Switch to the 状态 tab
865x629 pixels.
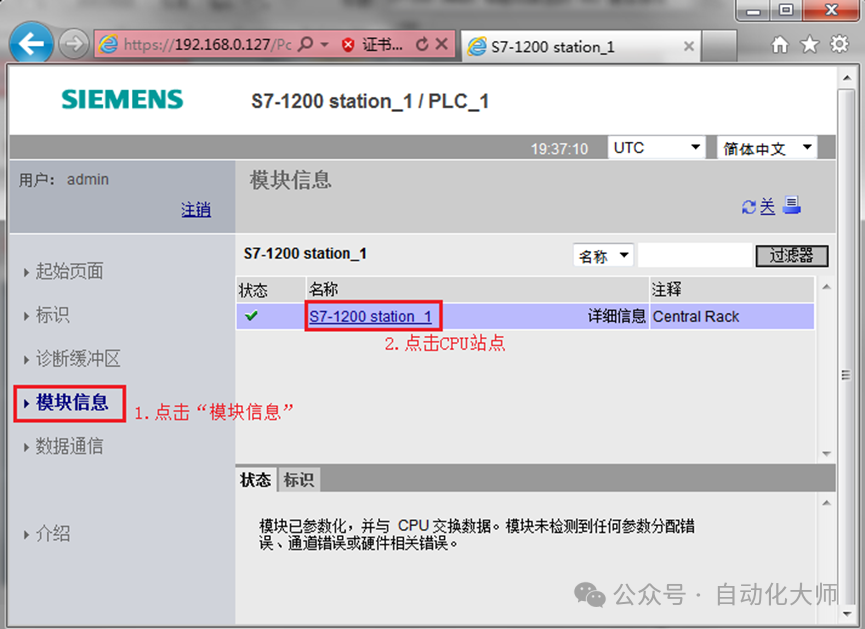[255, 479]
